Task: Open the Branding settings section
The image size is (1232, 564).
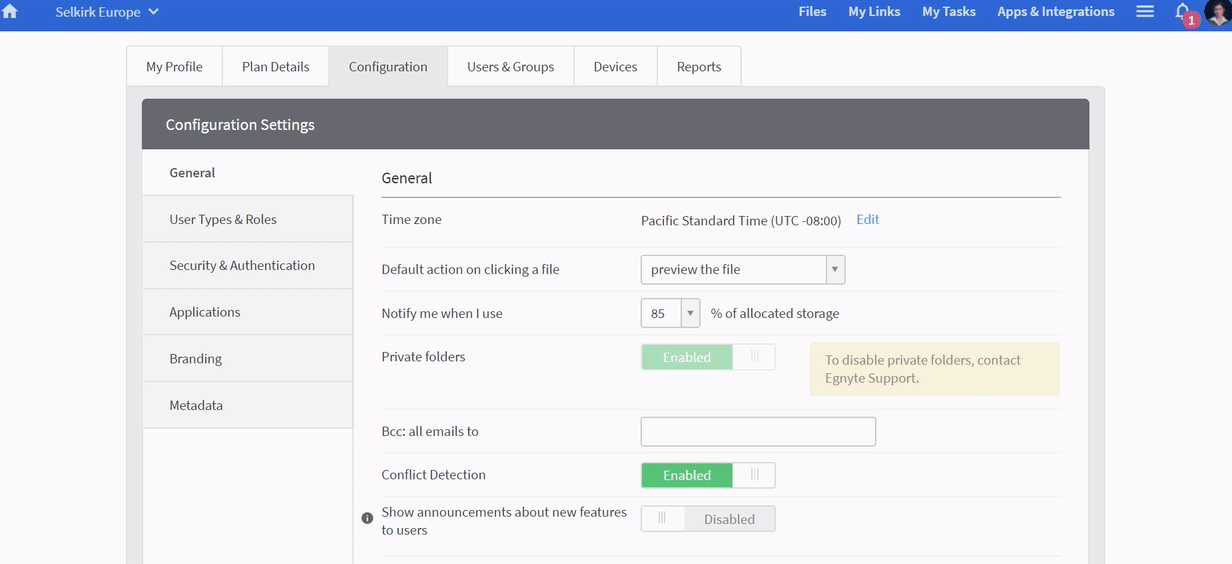Action: pyautogui.click(x=196, y=359)
